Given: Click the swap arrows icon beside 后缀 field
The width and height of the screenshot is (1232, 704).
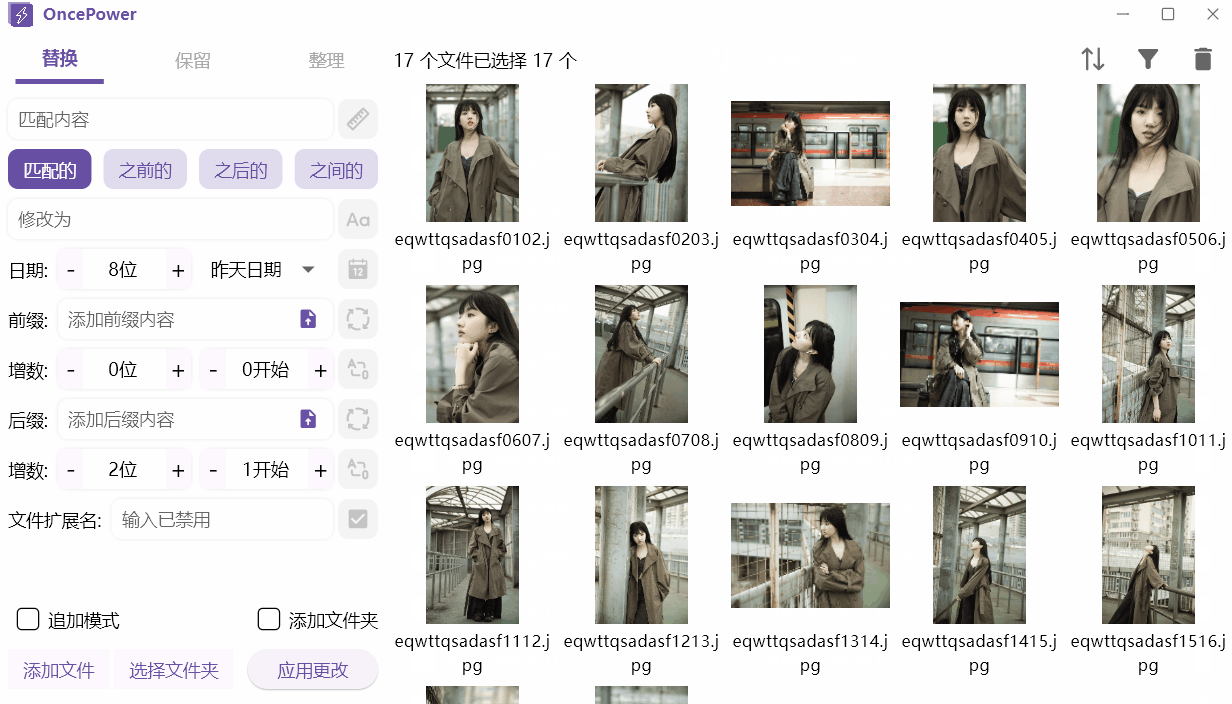Looking at the screenshot, I should pos(357,420).
